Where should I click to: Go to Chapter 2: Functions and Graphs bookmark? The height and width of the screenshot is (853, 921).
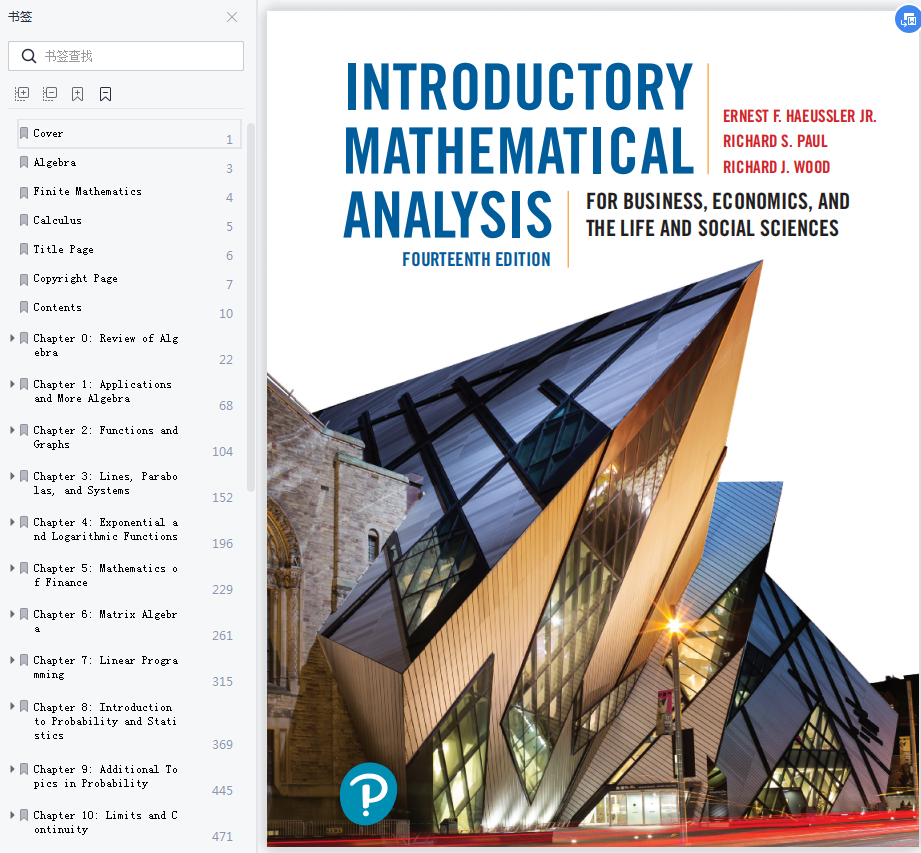click(x=106, y=437)
